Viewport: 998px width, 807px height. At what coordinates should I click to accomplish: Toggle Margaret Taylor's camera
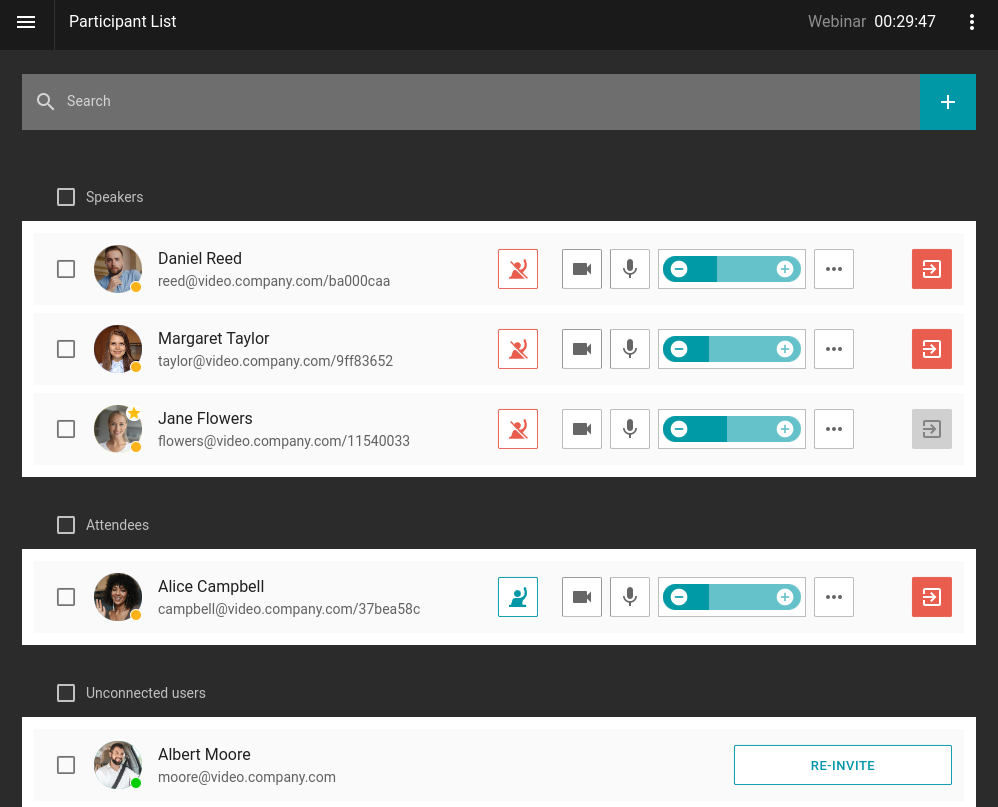(581, 349)
